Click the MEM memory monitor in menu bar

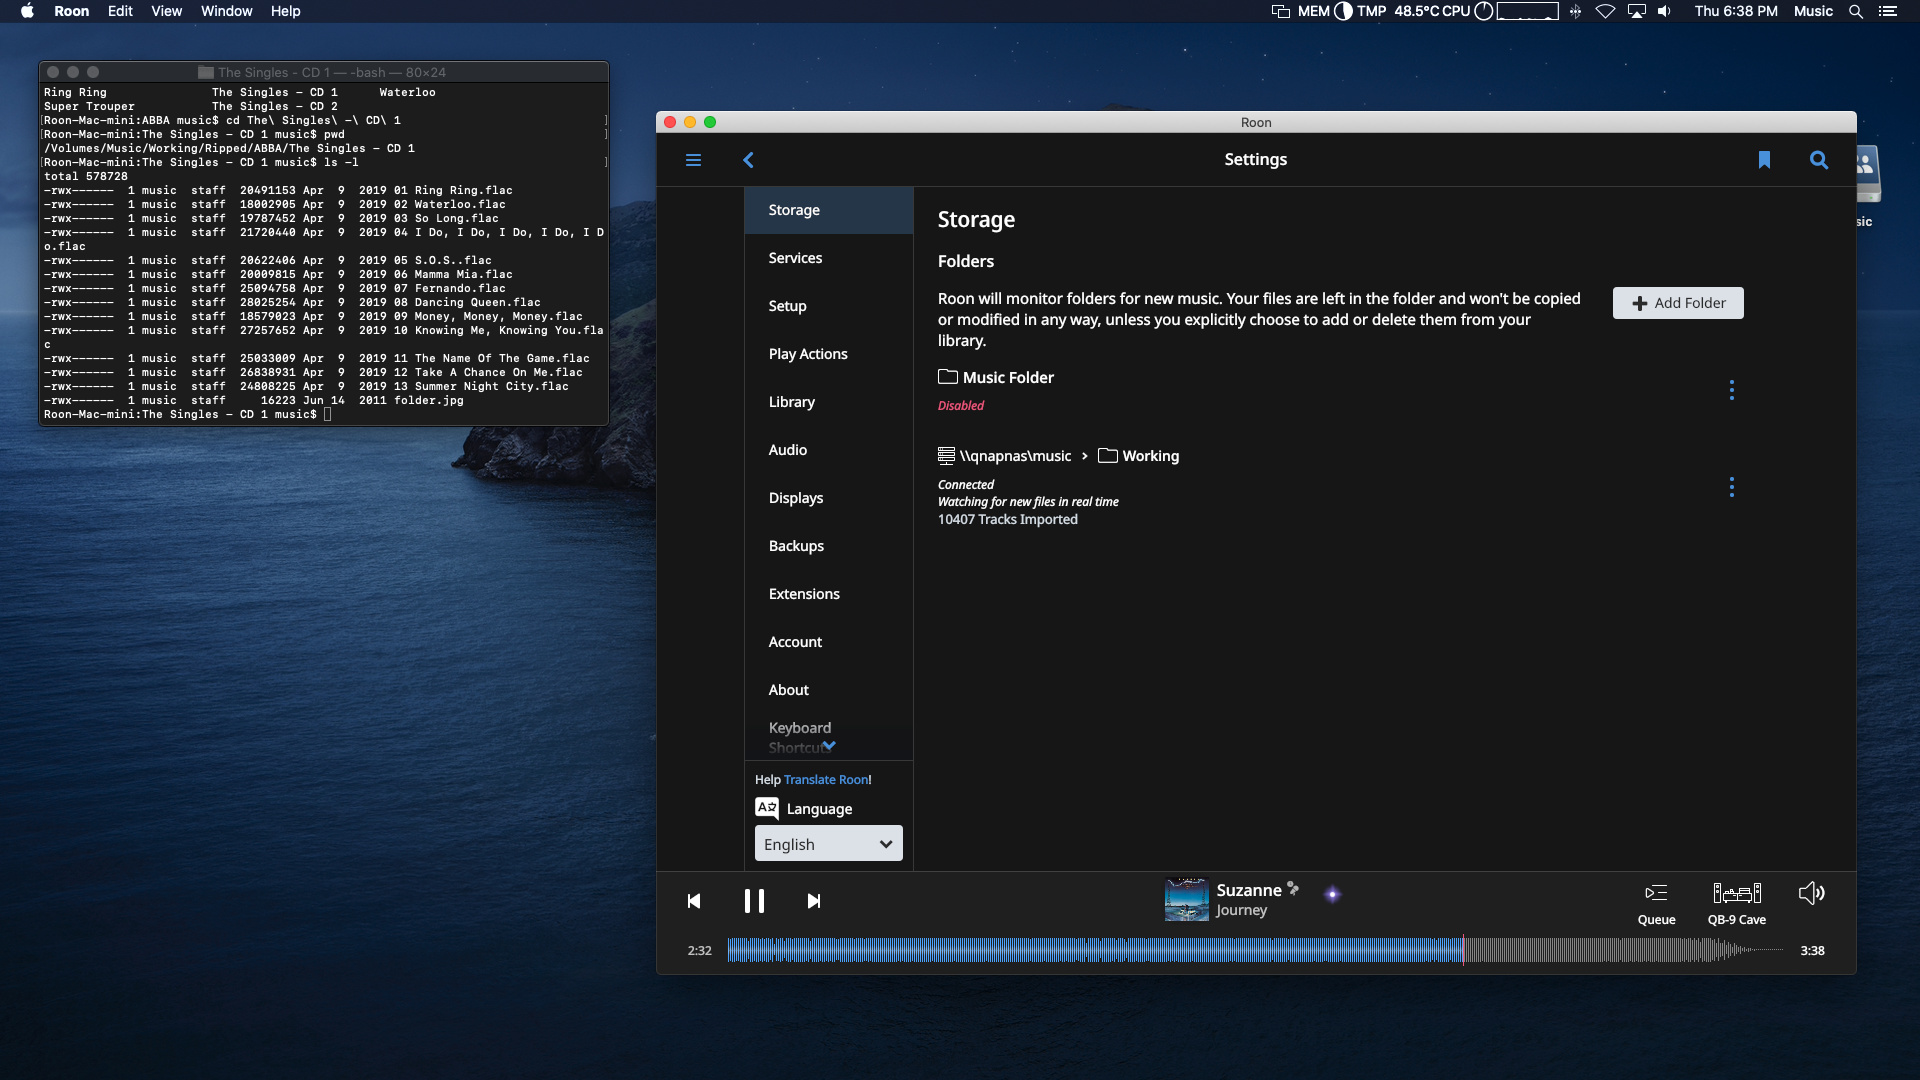[x=1325, y=11]
